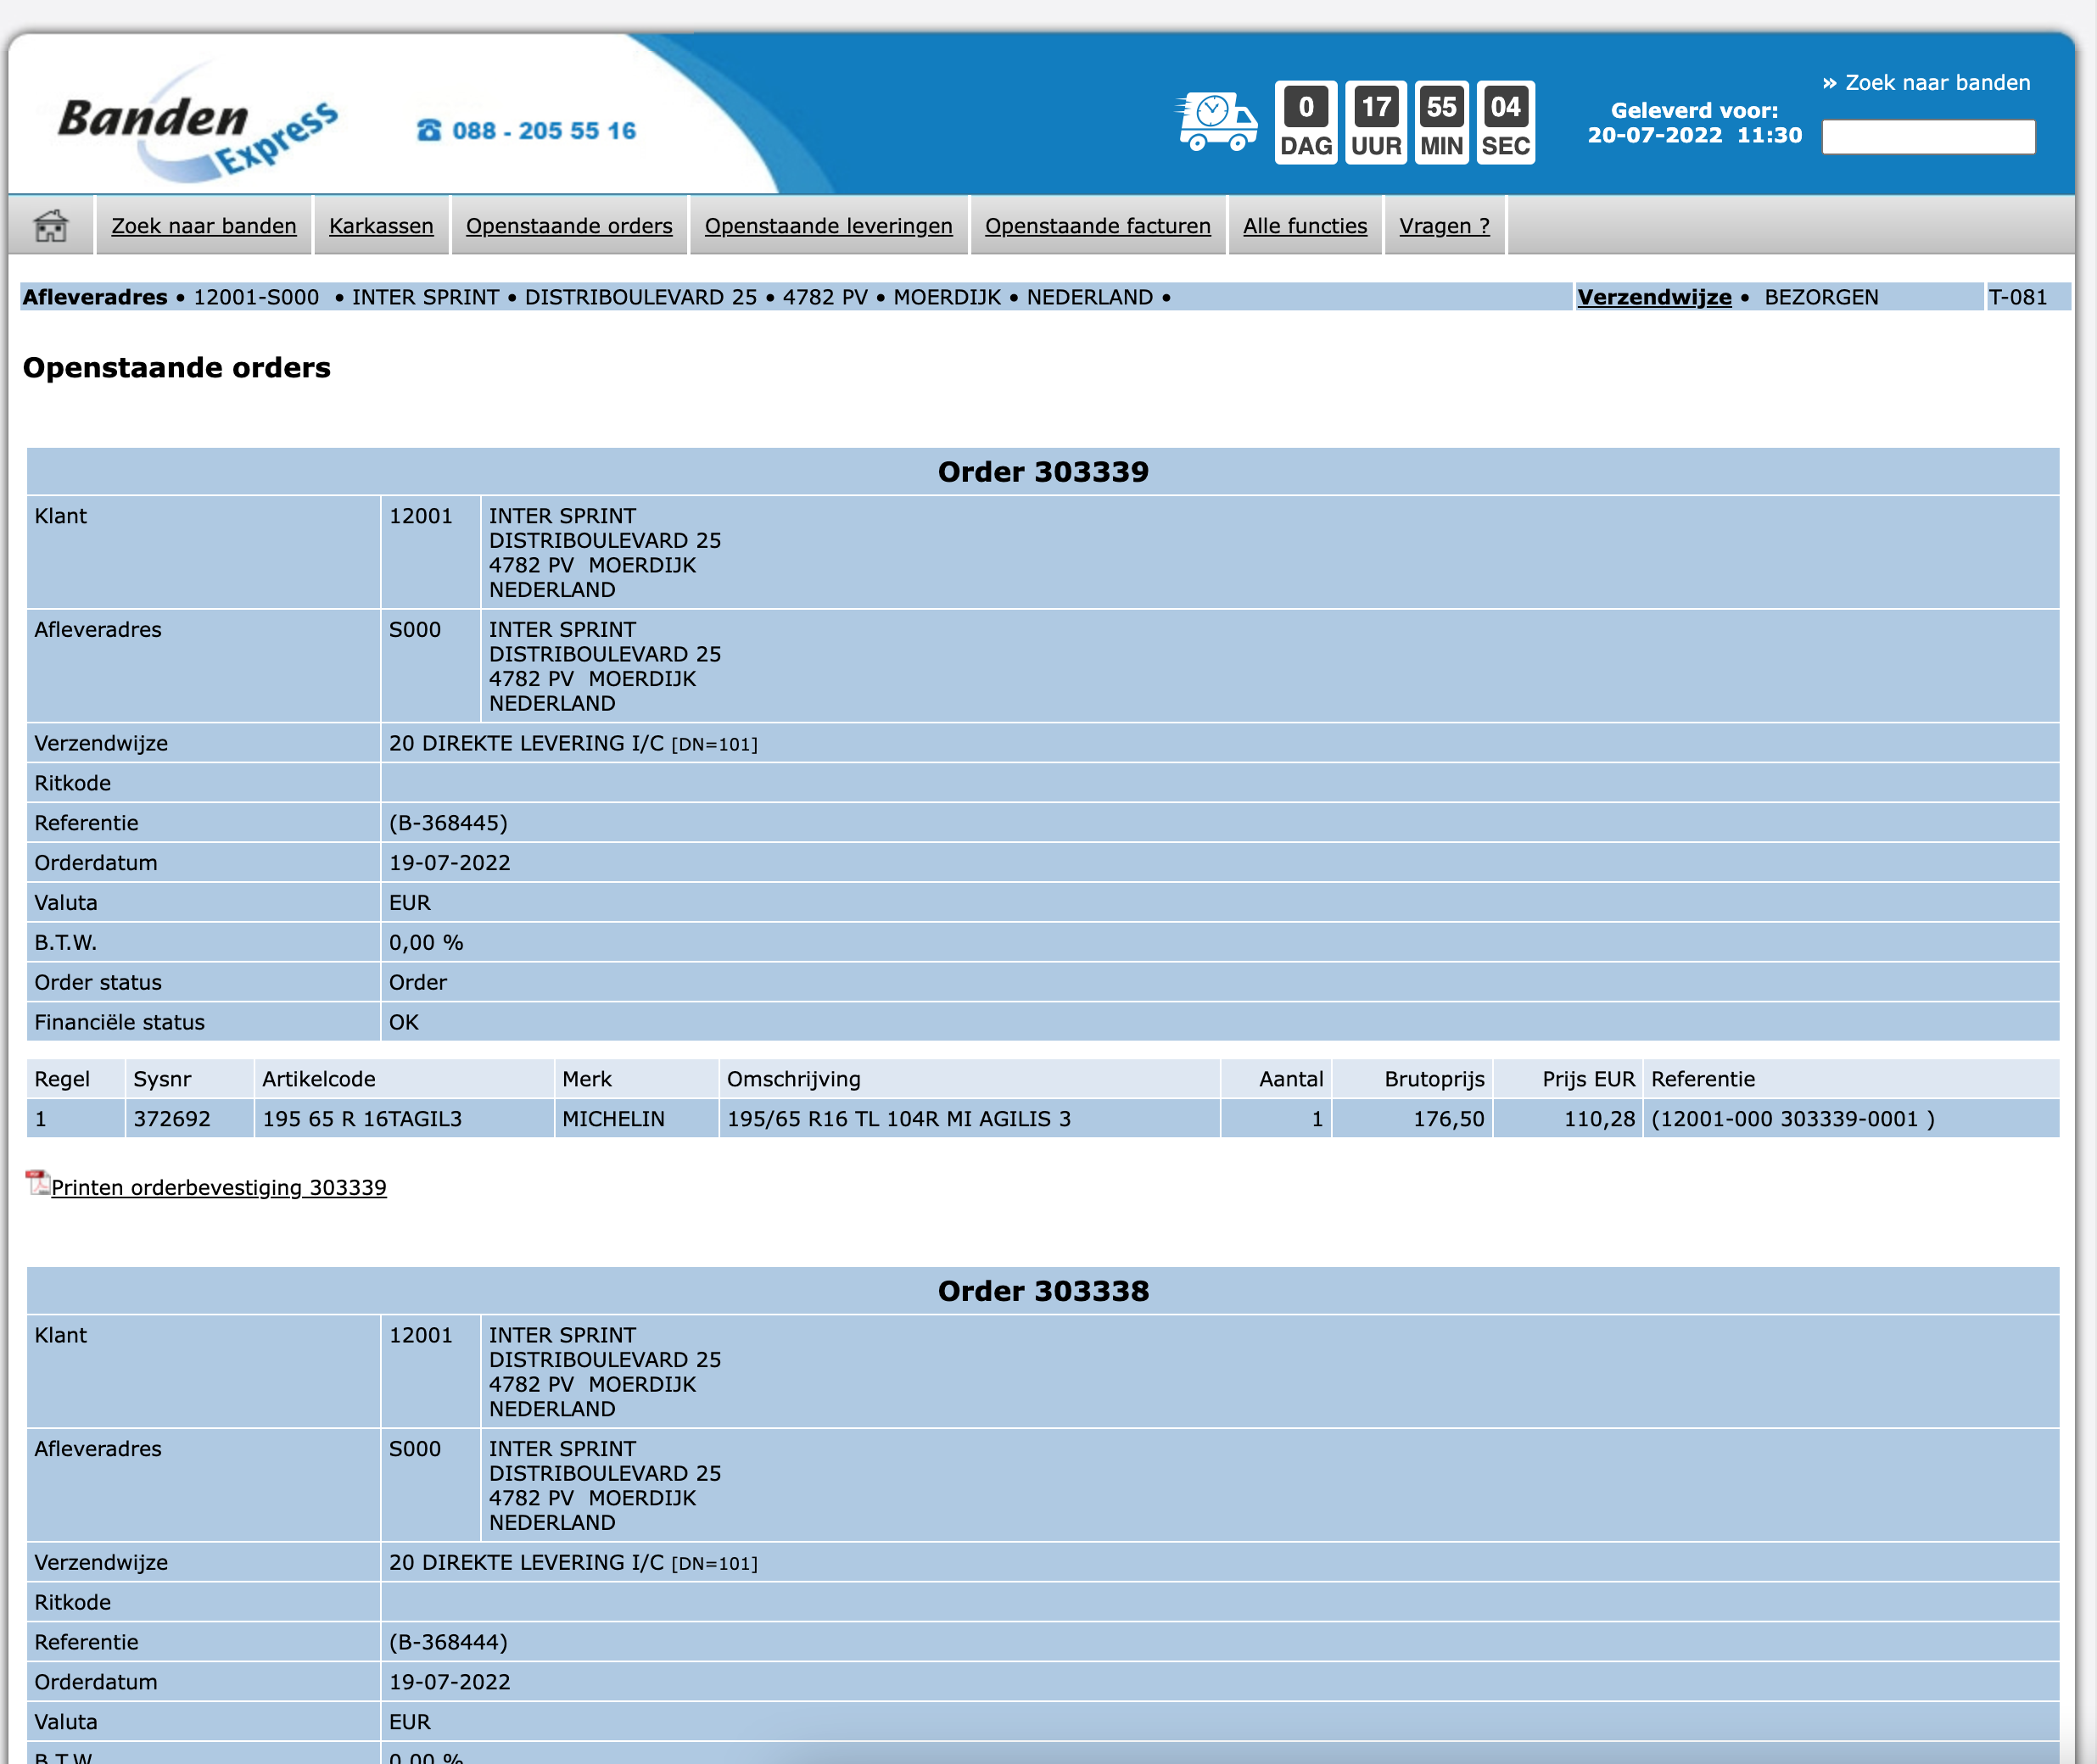Go to Openstaande orders tab
This screenshot has width=2097, height=1764.
[x=569, y=226]
